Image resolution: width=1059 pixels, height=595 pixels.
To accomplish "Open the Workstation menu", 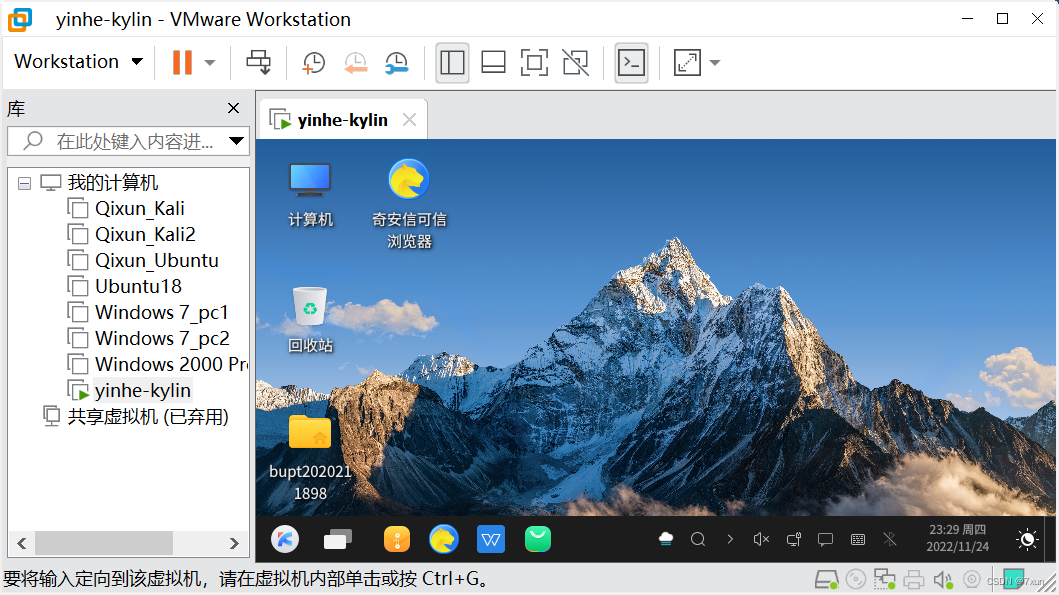I will (78, 61).
